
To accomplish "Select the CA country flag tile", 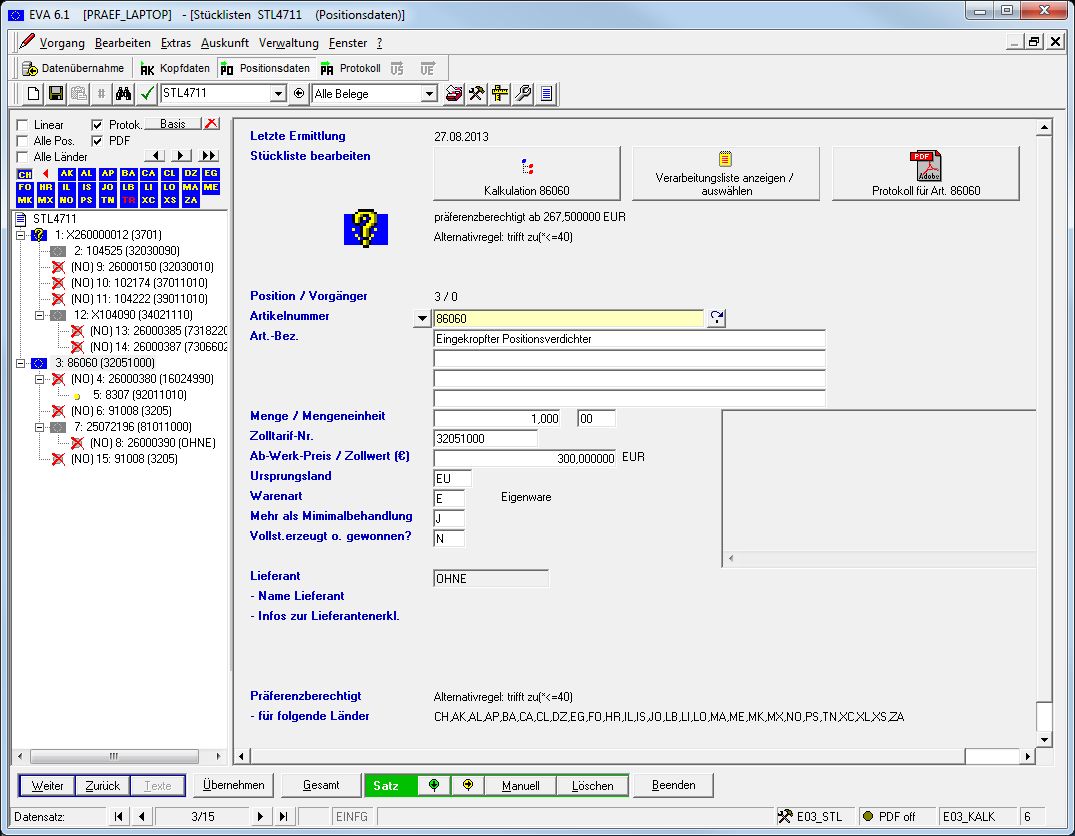I will click(x=149, y=174).
